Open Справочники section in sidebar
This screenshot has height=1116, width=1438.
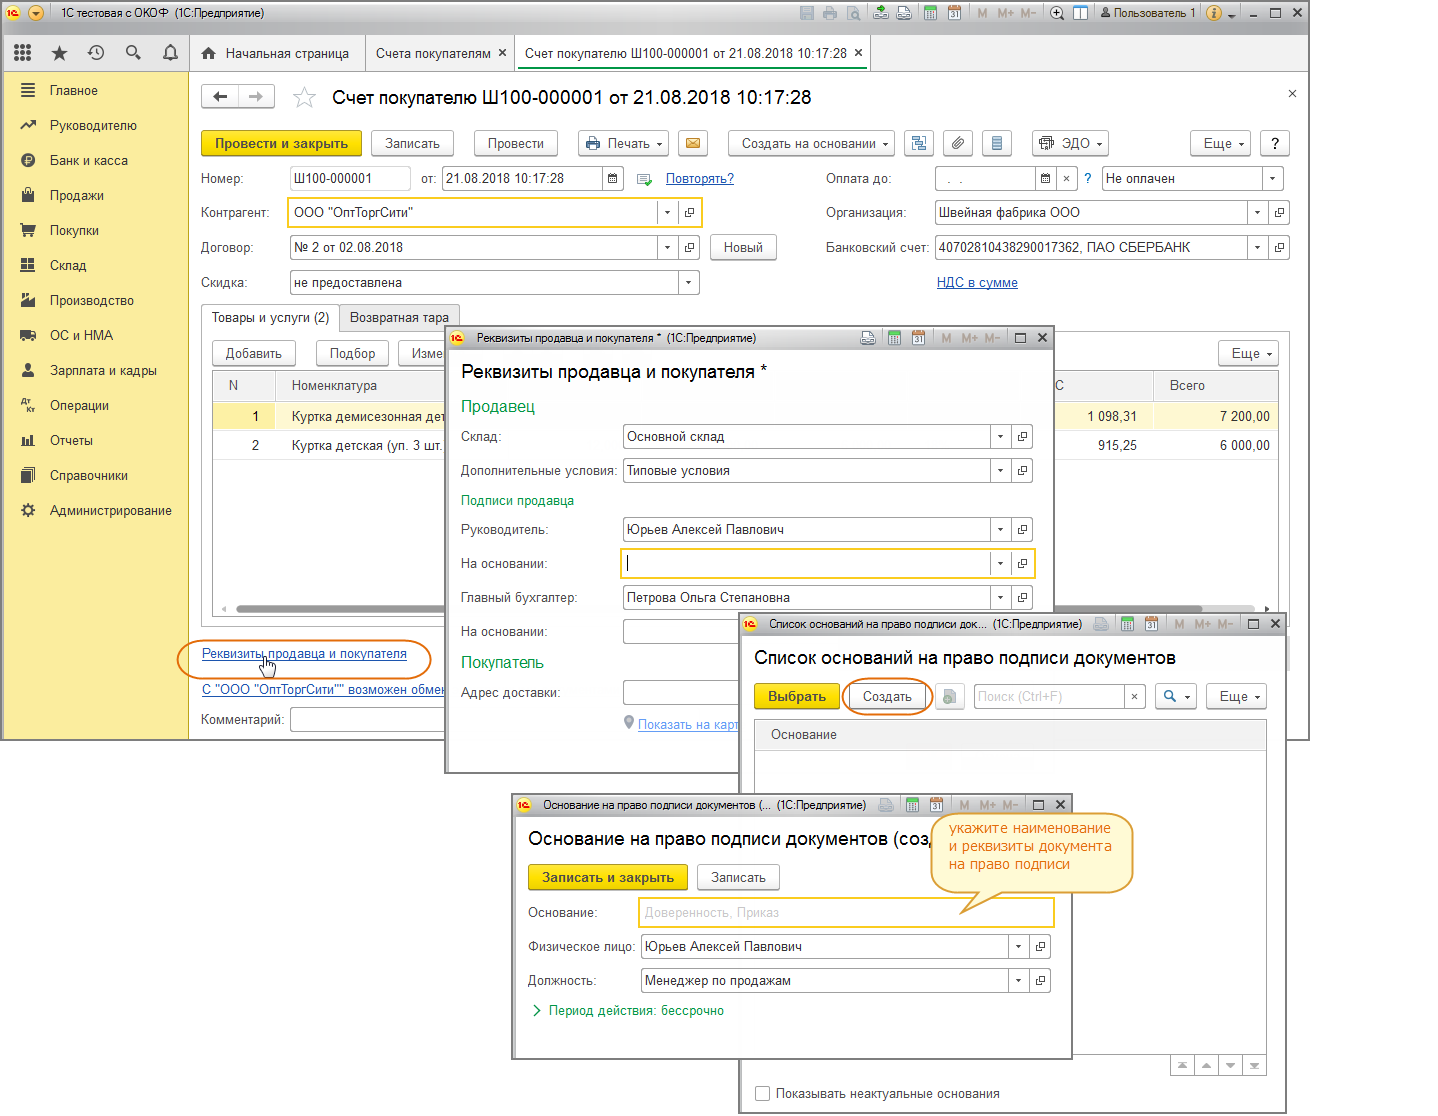(89, 475)
